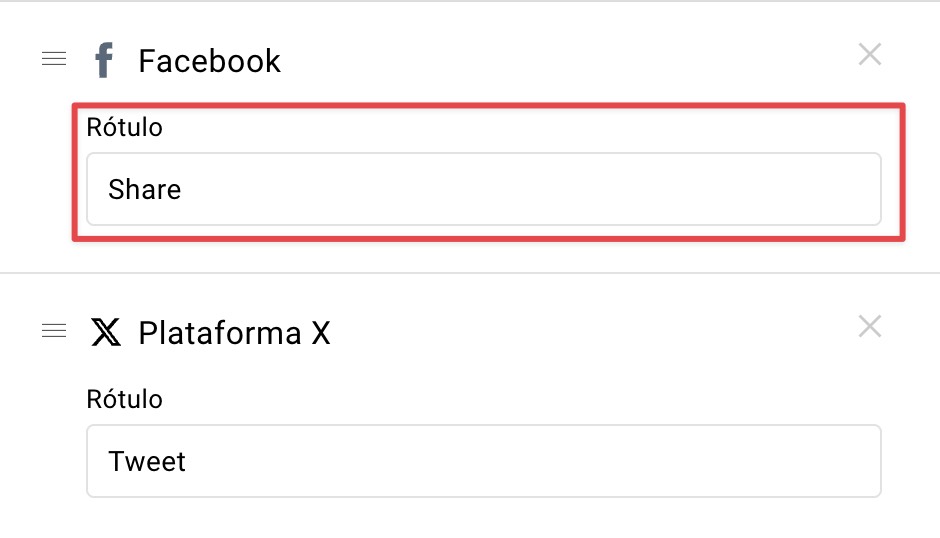The image size is (940, 538).
Task: Click blank area beside Plataforma X title
Action: [x=593, y=333]
